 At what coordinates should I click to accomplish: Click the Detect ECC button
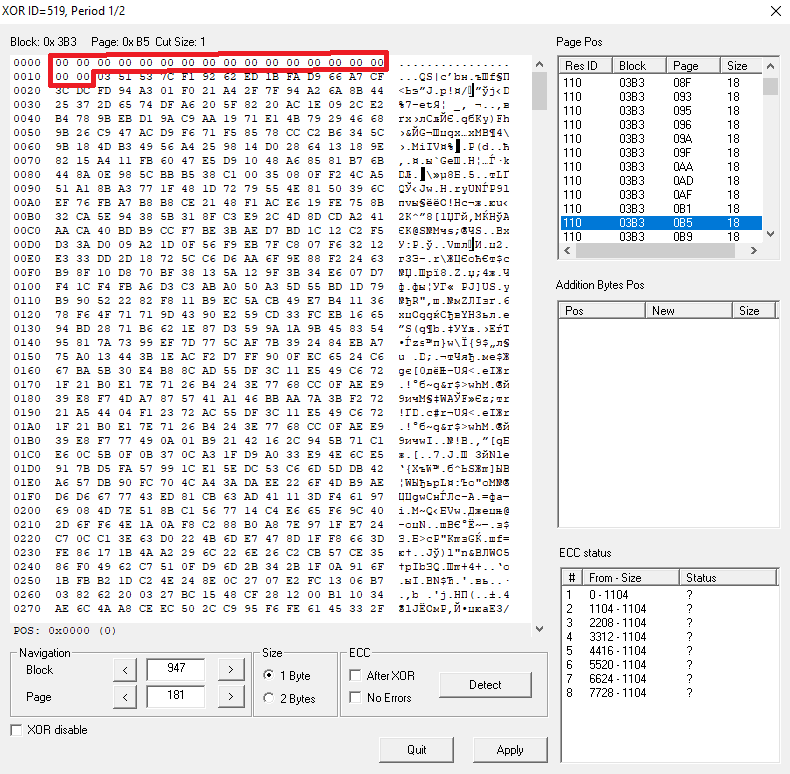485,685
